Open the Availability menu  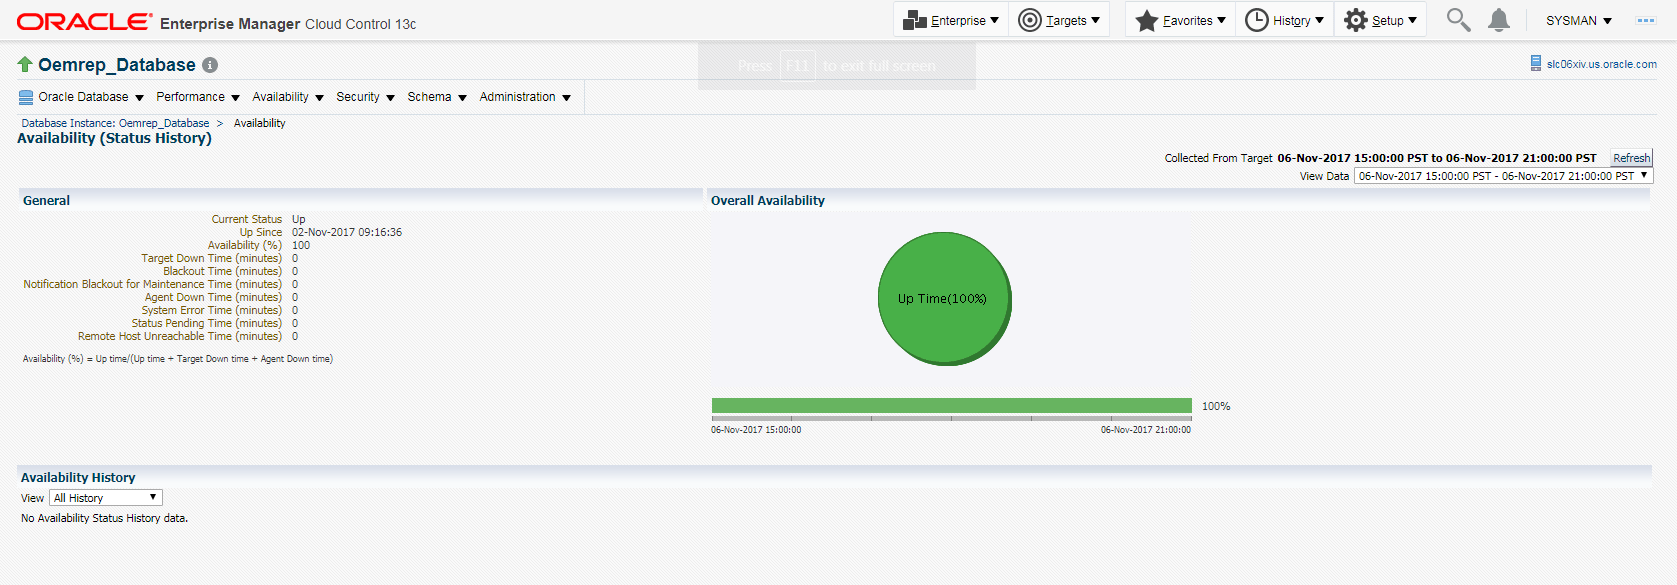[x=288, y=97]
